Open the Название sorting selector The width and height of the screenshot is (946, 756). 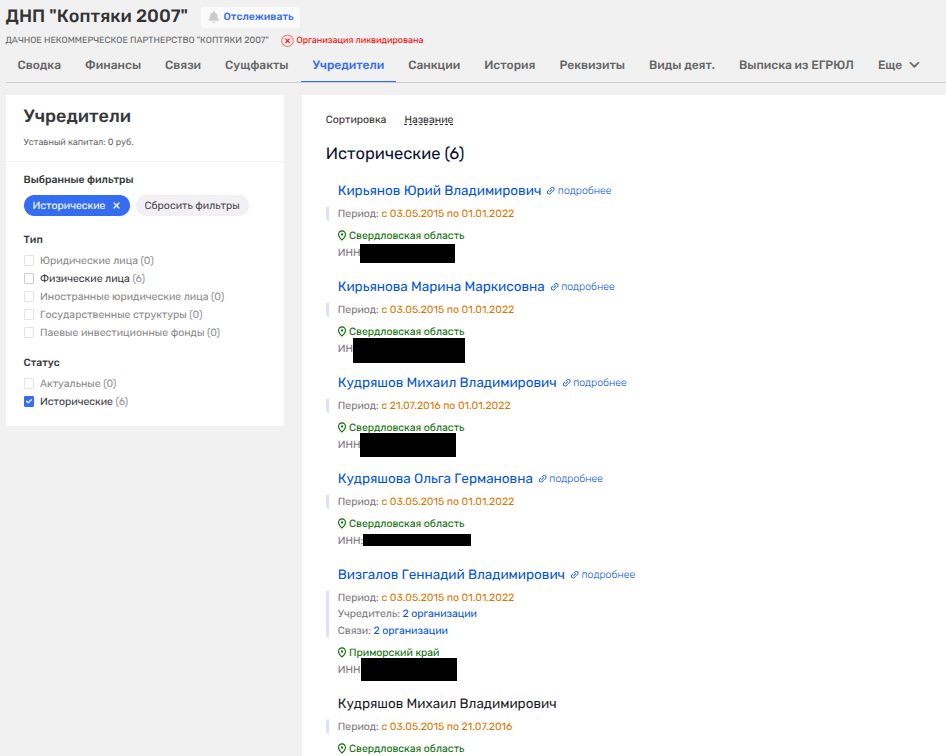(428, 120)
